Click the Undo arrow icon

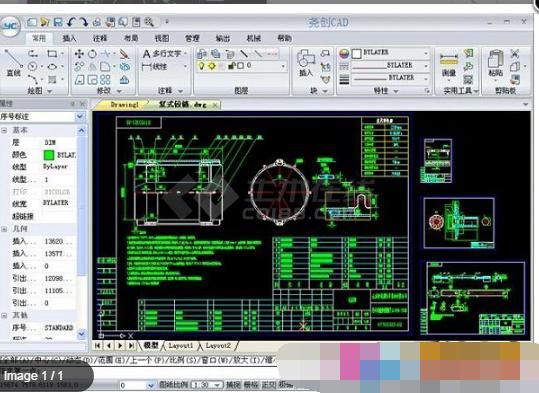(71, 23)
